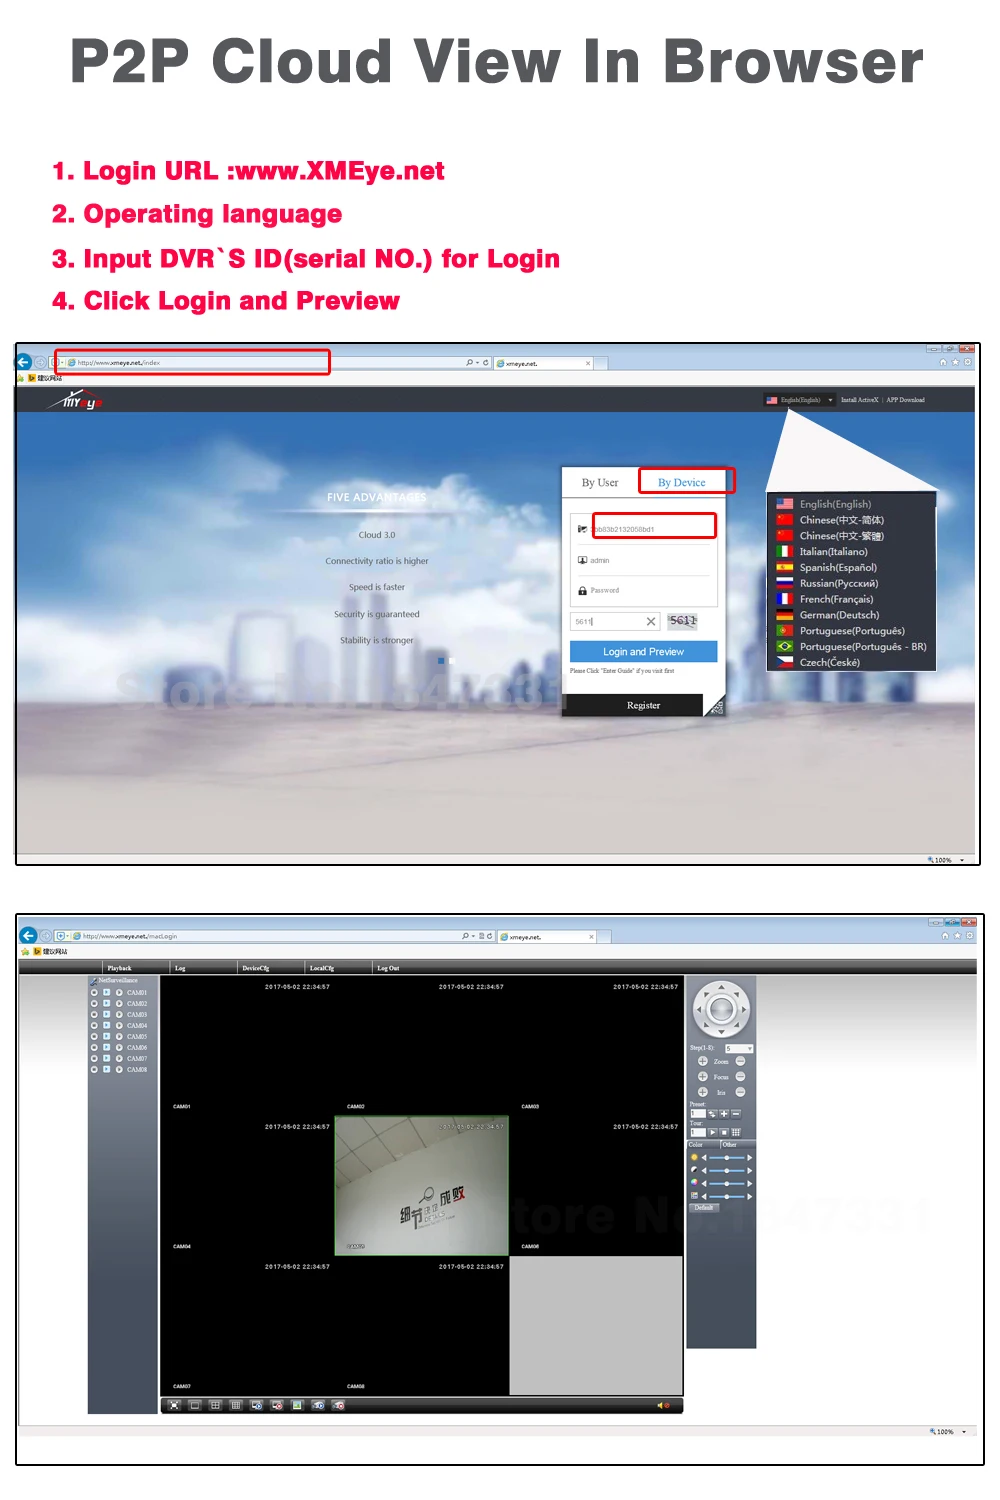The image size is (1000, 1500).
Task: Start the tour with play icon
Action: point(713,1132)
